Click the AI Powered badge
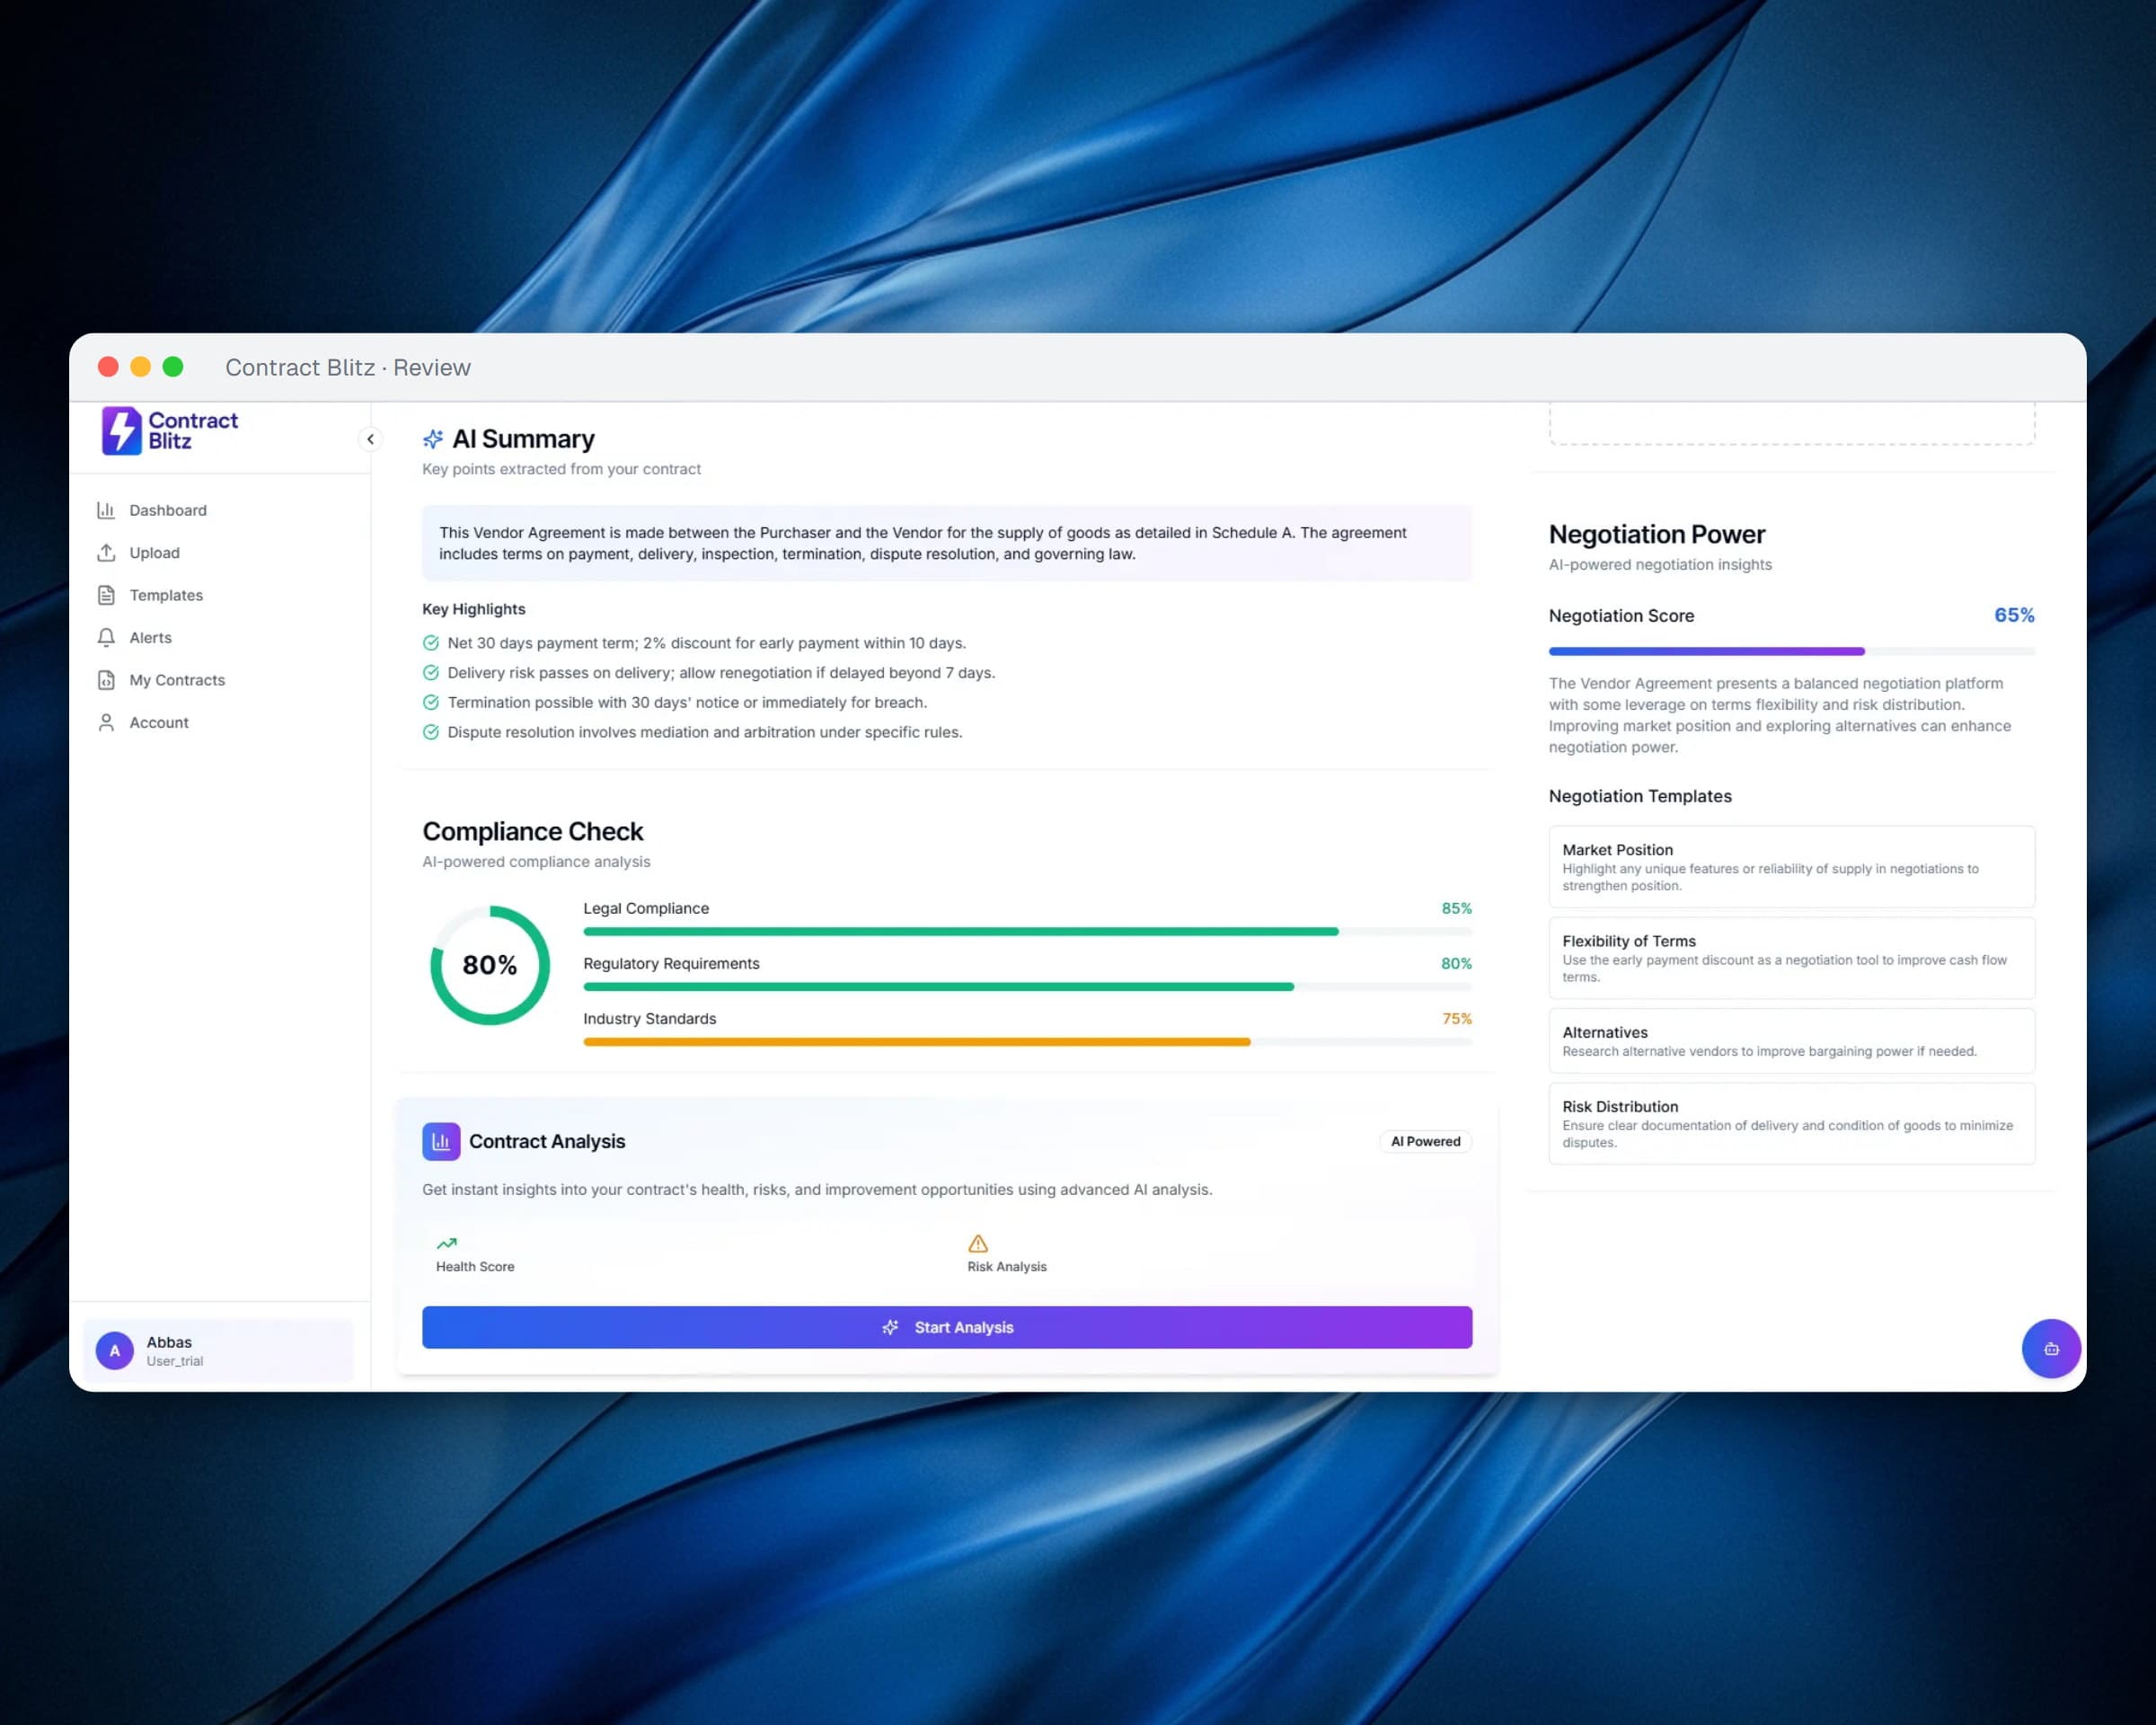The image size is (2156, 1725). pos(1426,1141)
